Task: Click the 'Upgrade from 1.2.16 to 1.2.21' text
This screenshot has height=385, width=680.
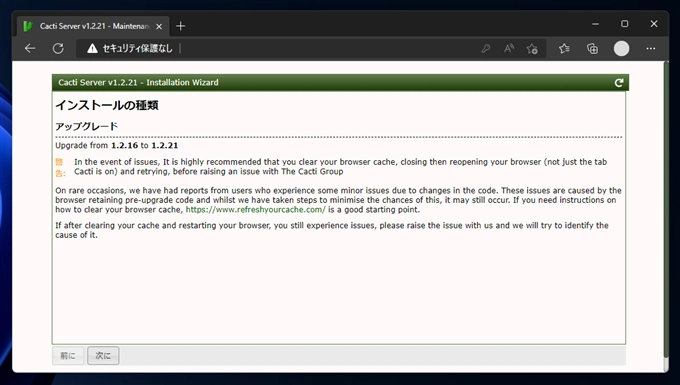Action: coord(117,145)
